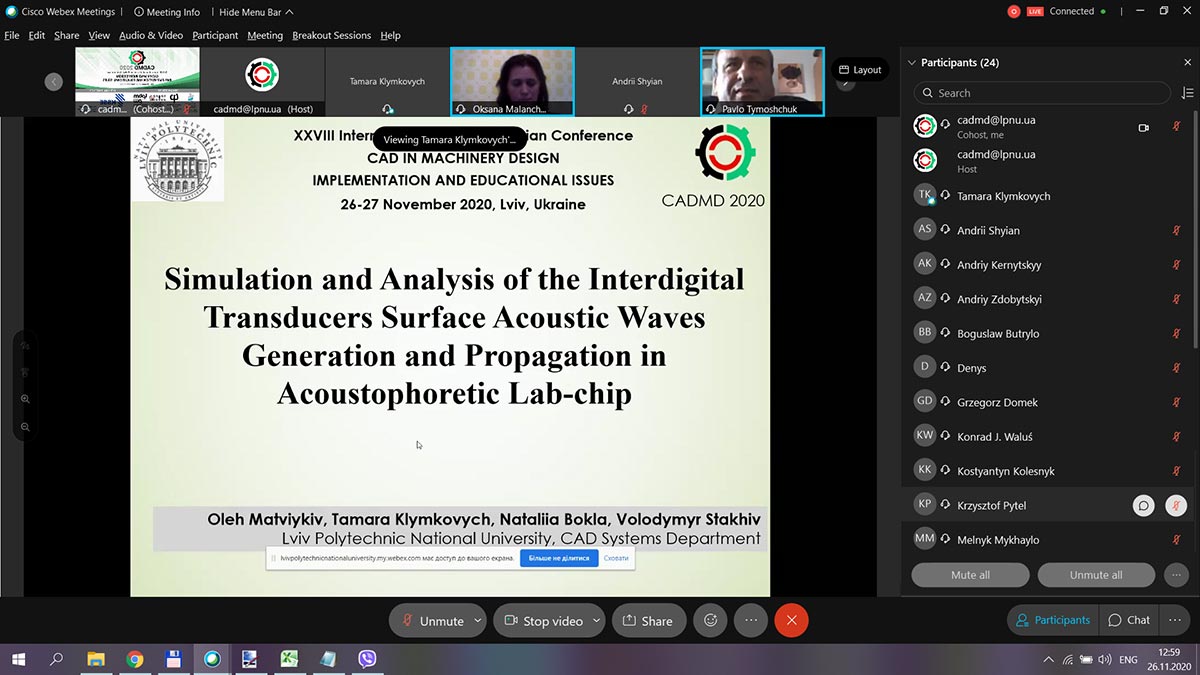
Task: Click the Layout button
Action: (x=860, y=70)
